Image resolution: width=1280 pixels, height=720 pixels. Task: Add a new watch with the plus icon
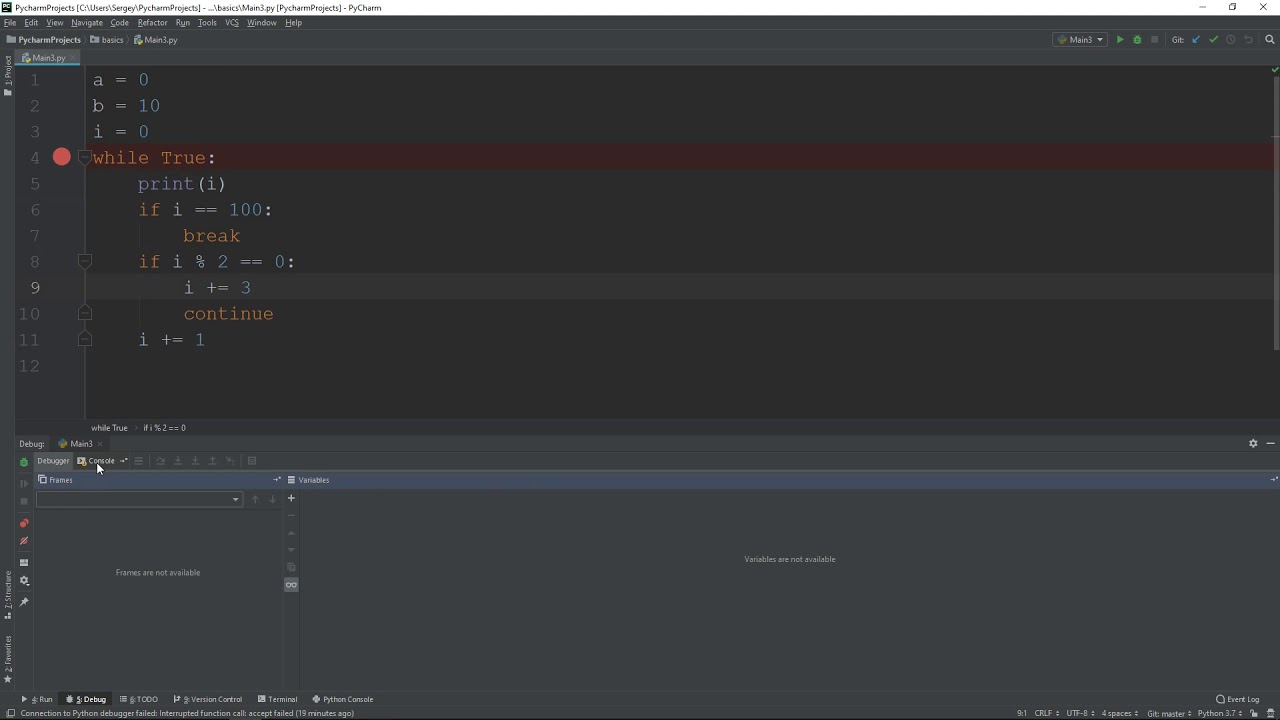pos(291,498)
